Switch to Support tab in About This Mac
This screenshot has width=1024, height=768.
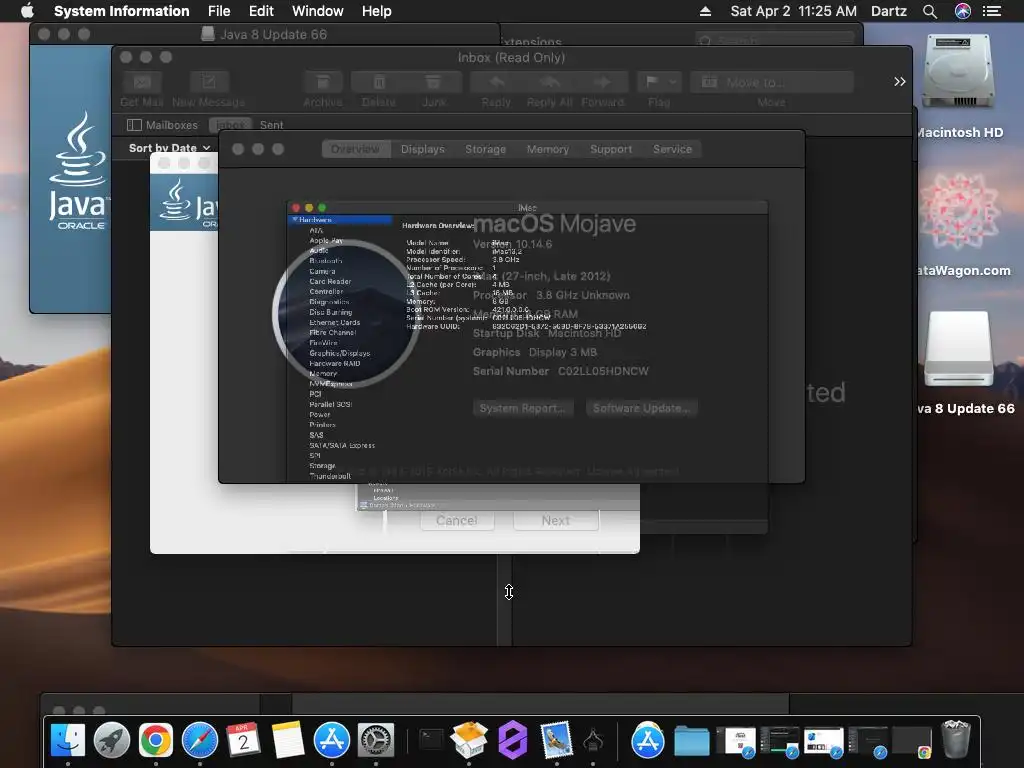tap(611, 149)
